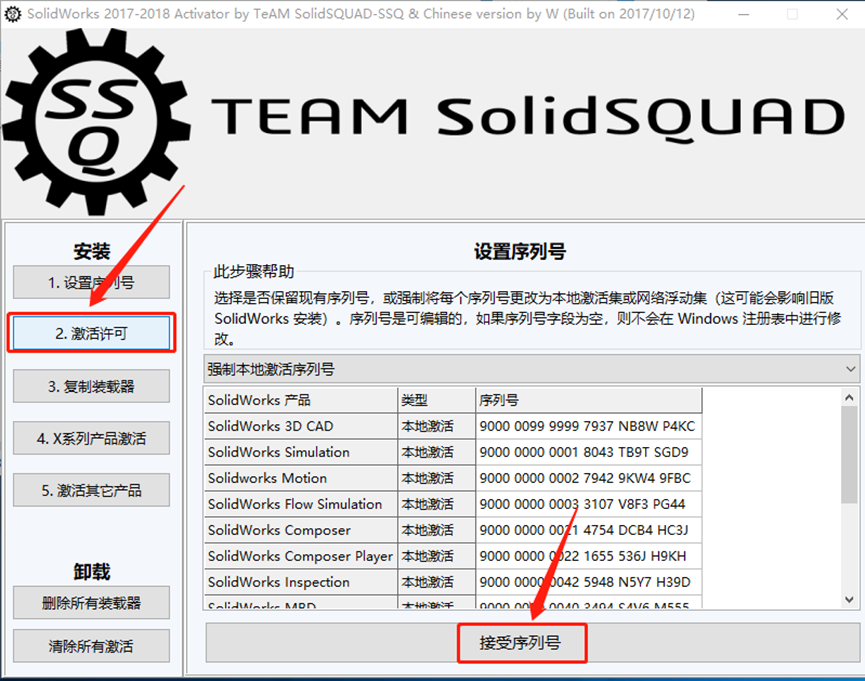The height and width of the screenshot is (681, 865).
Task: Click the SolidWorks activator icon in title bar
Action: click(x=12, y=14)
